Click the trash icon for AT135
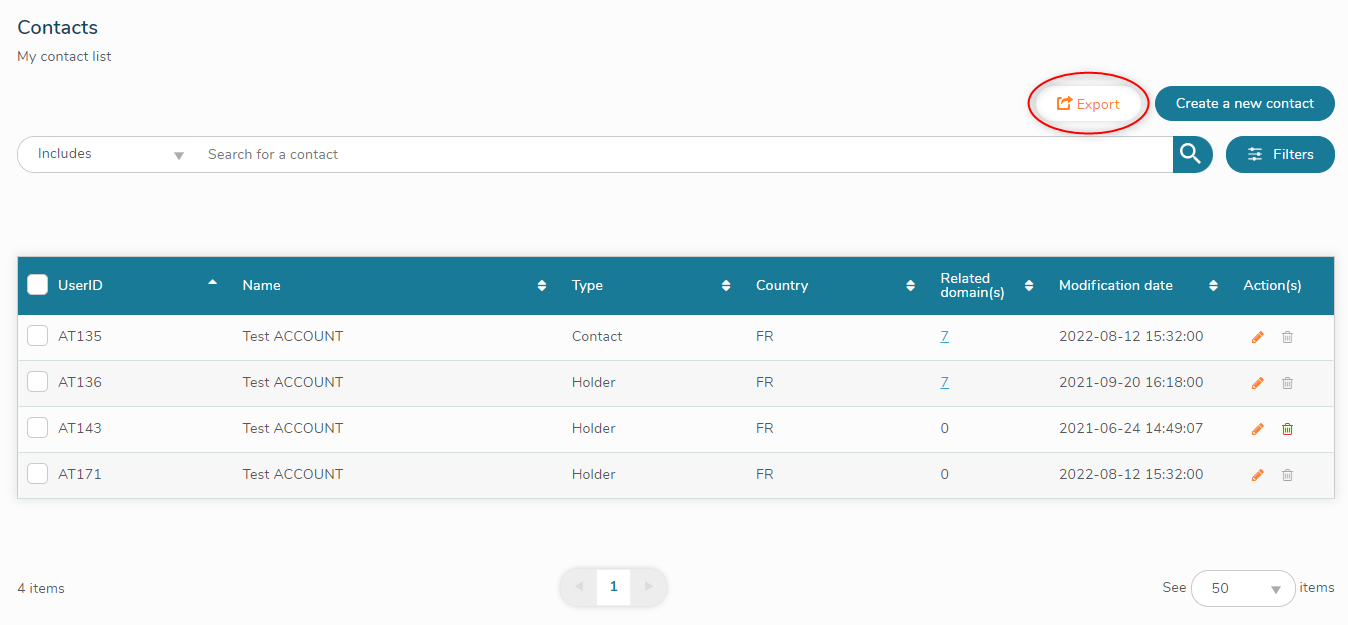1348x625 pixels. 1287,337
